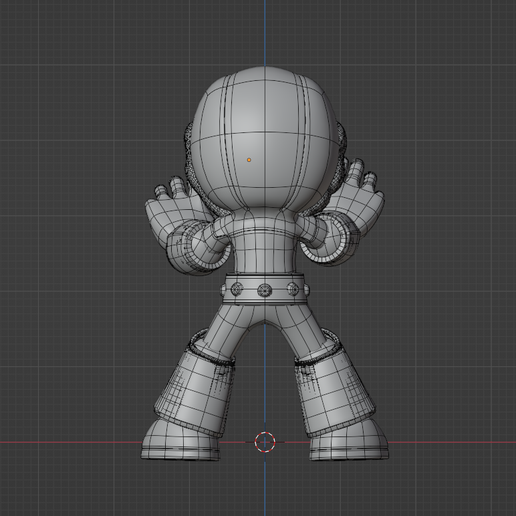The width and height of the screenshot is (516, 516).
Task: Click the red-white 3D cursor circle
Action: [x=265, y=442]
